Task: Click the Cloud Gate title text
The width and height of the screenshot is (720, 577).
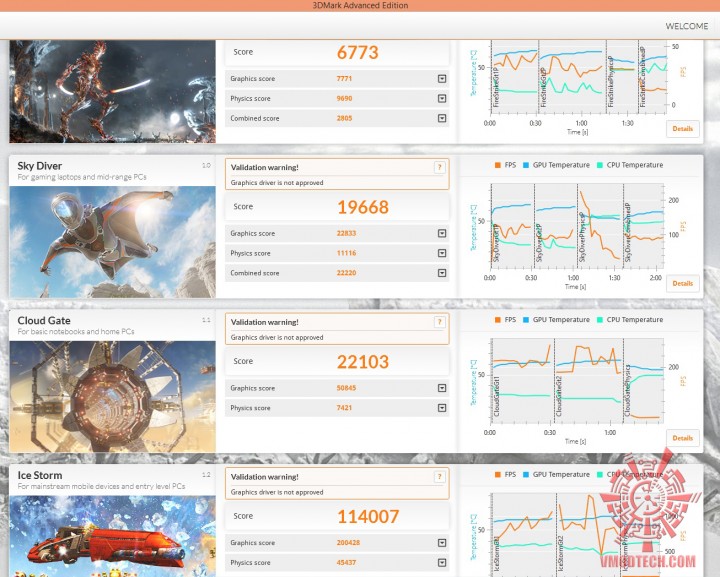Action: pos(44,321)
